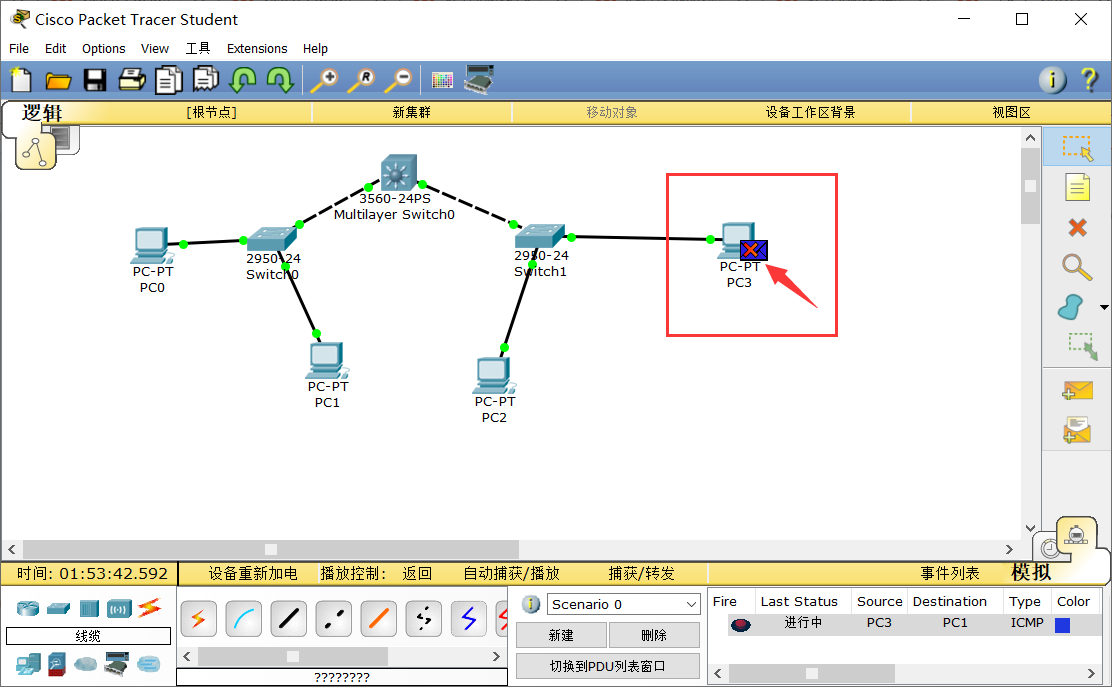
Task: Select the Multiuser Connection category
Action: 149,664
